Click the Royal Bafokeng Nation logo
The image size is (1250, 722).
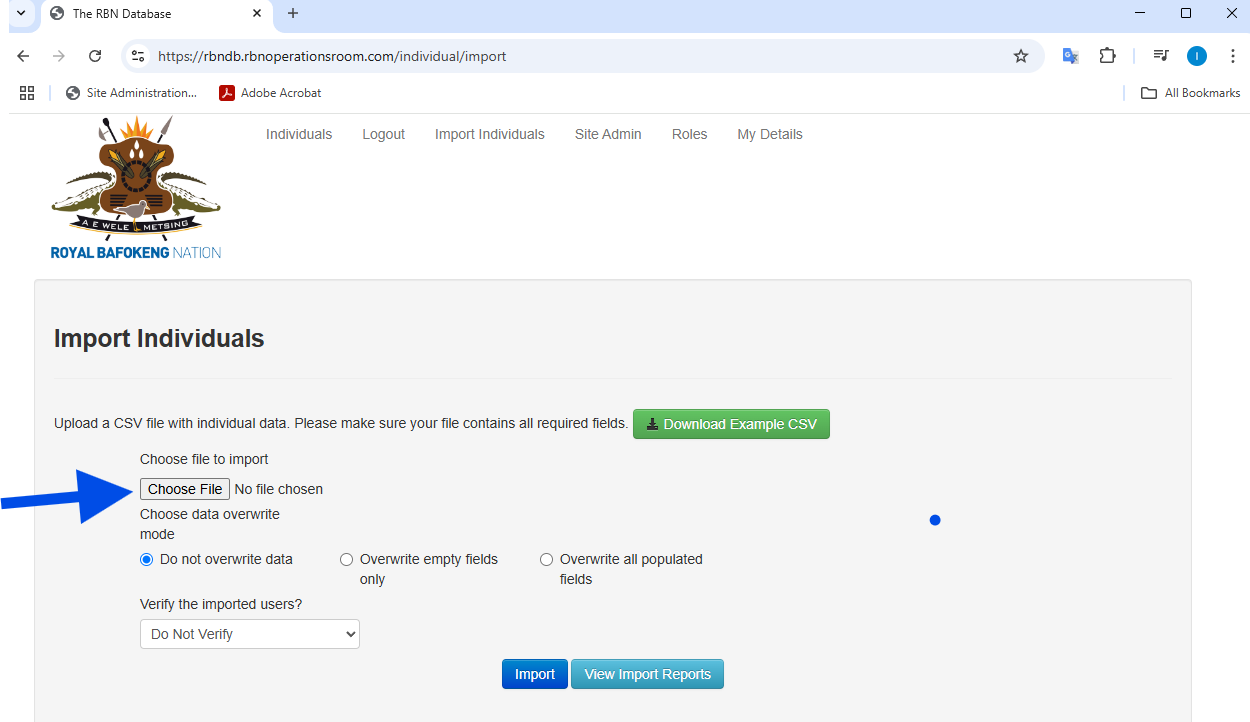pyautogui.click(x=136, y=188)
